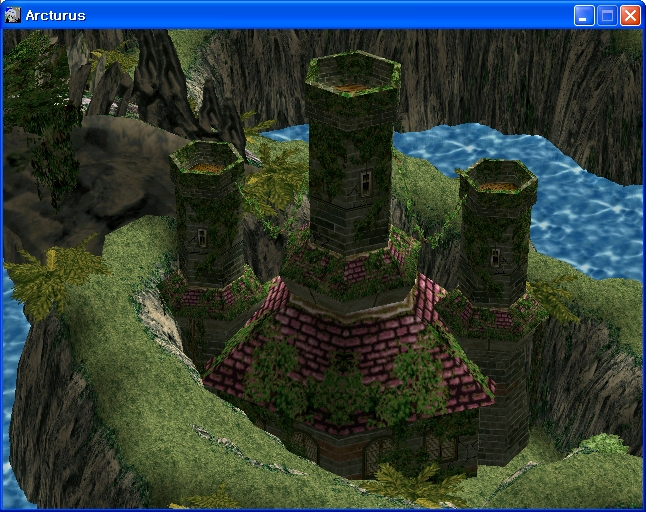Click the water at the left edge

pos(12,330)
